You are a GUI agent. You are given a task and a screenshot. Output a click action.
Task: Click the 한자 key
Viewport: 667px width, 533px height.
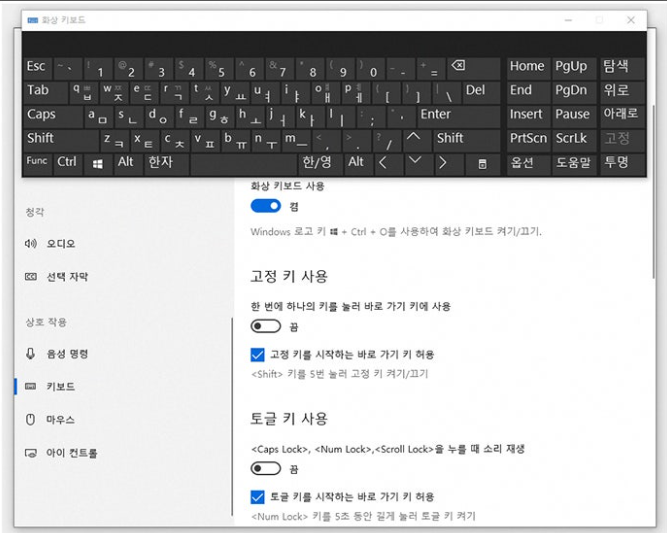coord(166,164)
